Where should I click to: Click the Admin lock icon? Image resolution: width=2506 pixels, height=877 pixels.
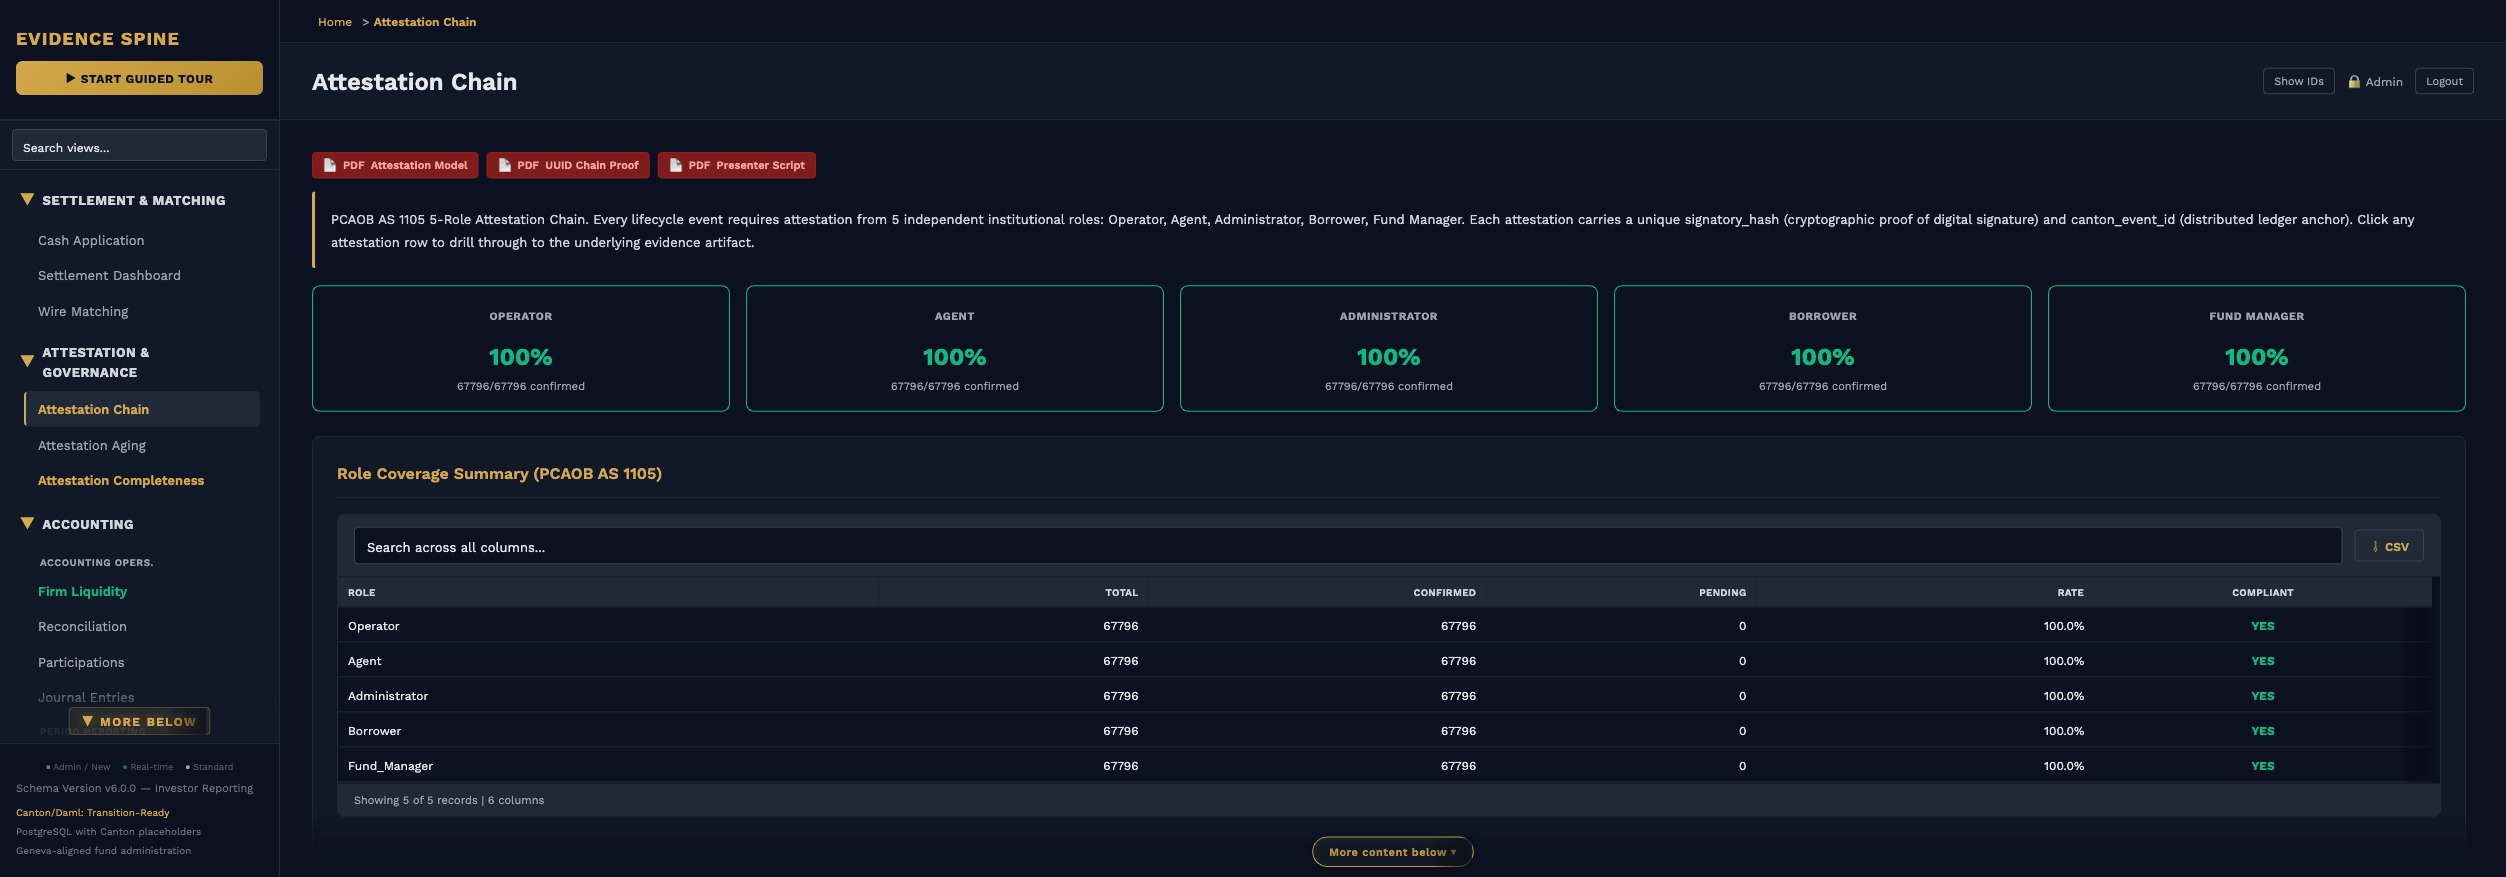tap(2354, 82)
